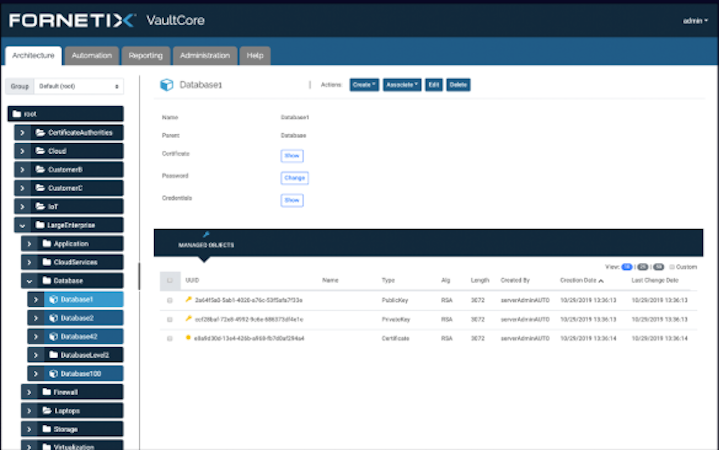Click the Laptops folder icon
The width and height of the screenshot is (719, 450).
point(47,411)
